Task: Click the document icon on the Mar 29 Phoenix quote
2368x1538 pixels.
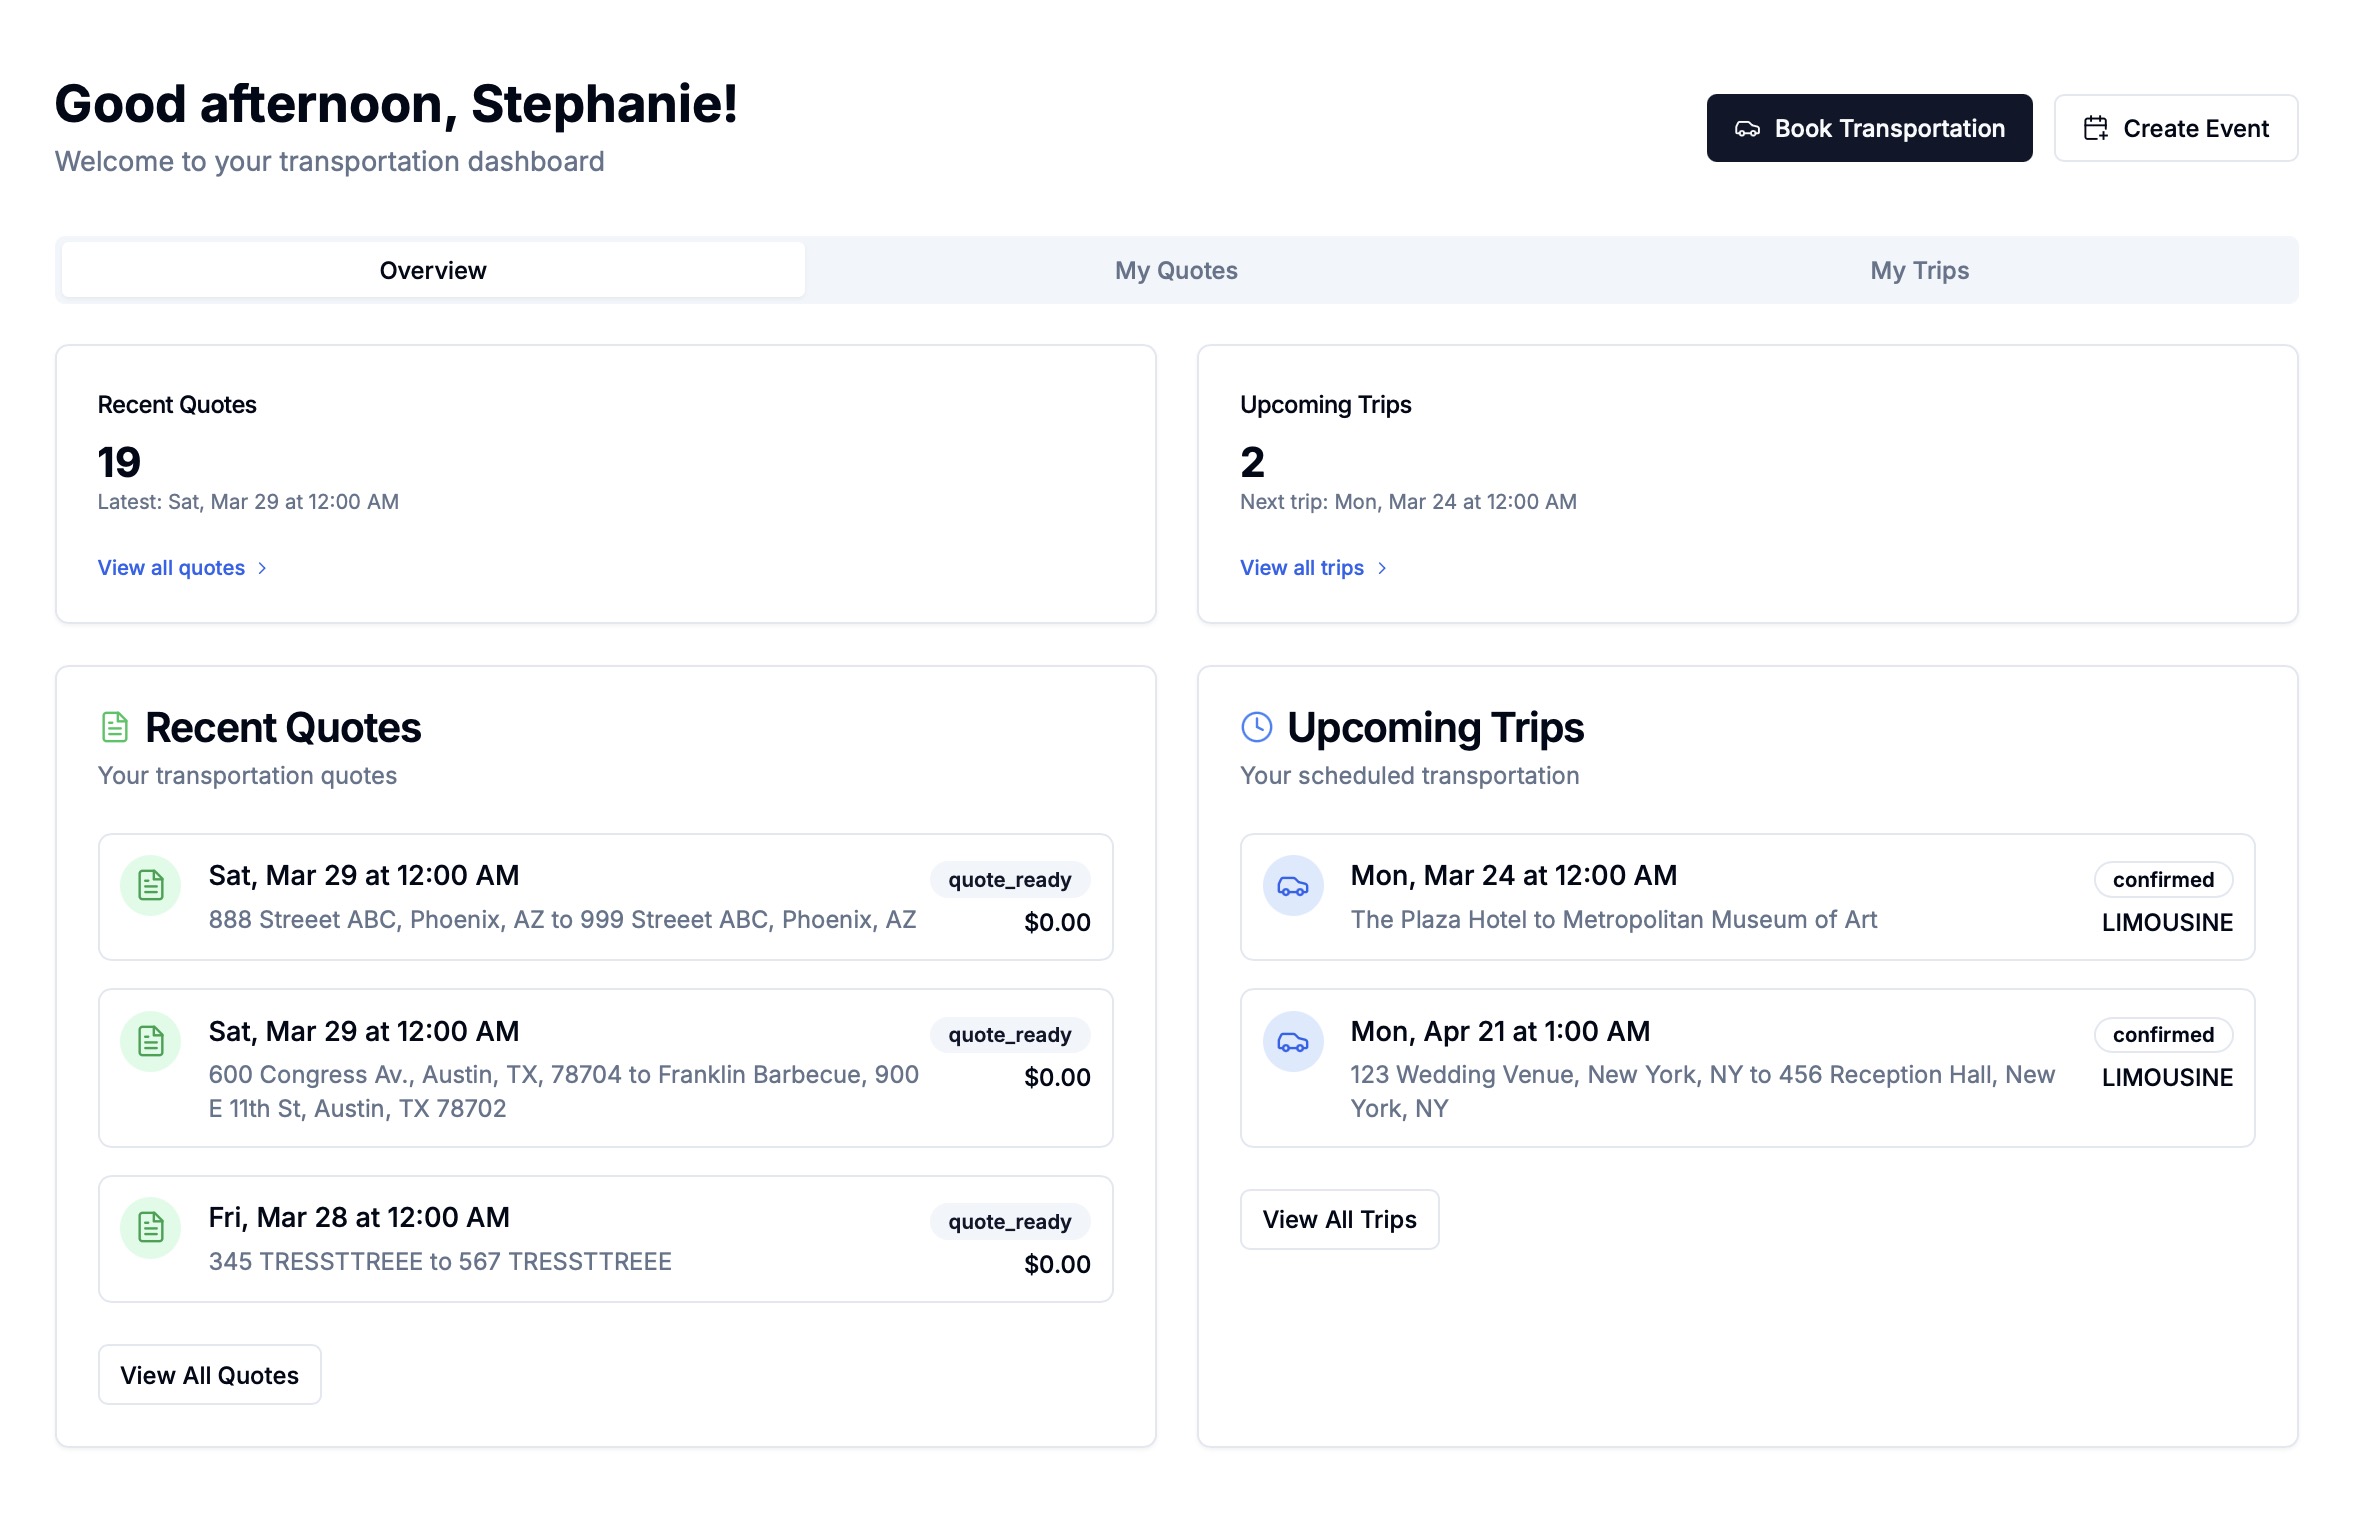Action: [x=150, y=885]
